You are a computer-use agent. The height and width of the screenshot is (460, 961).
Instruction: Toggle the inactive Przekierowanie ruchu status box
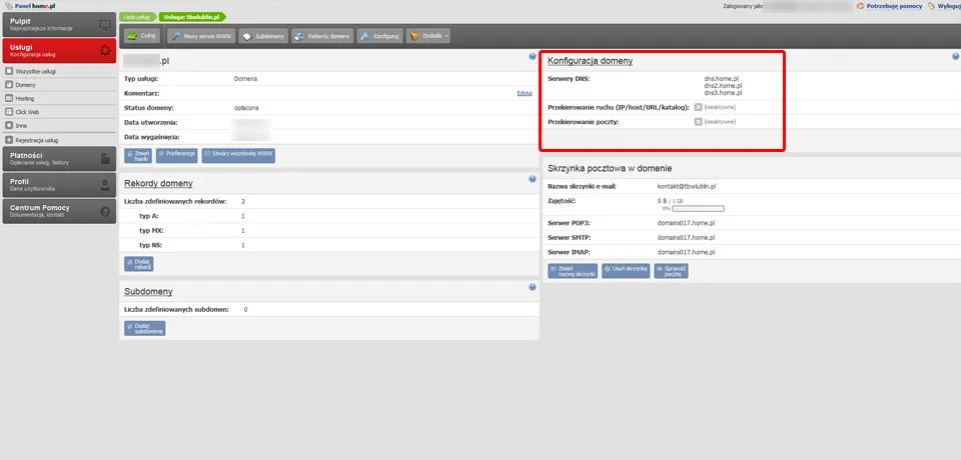[698, 106]
